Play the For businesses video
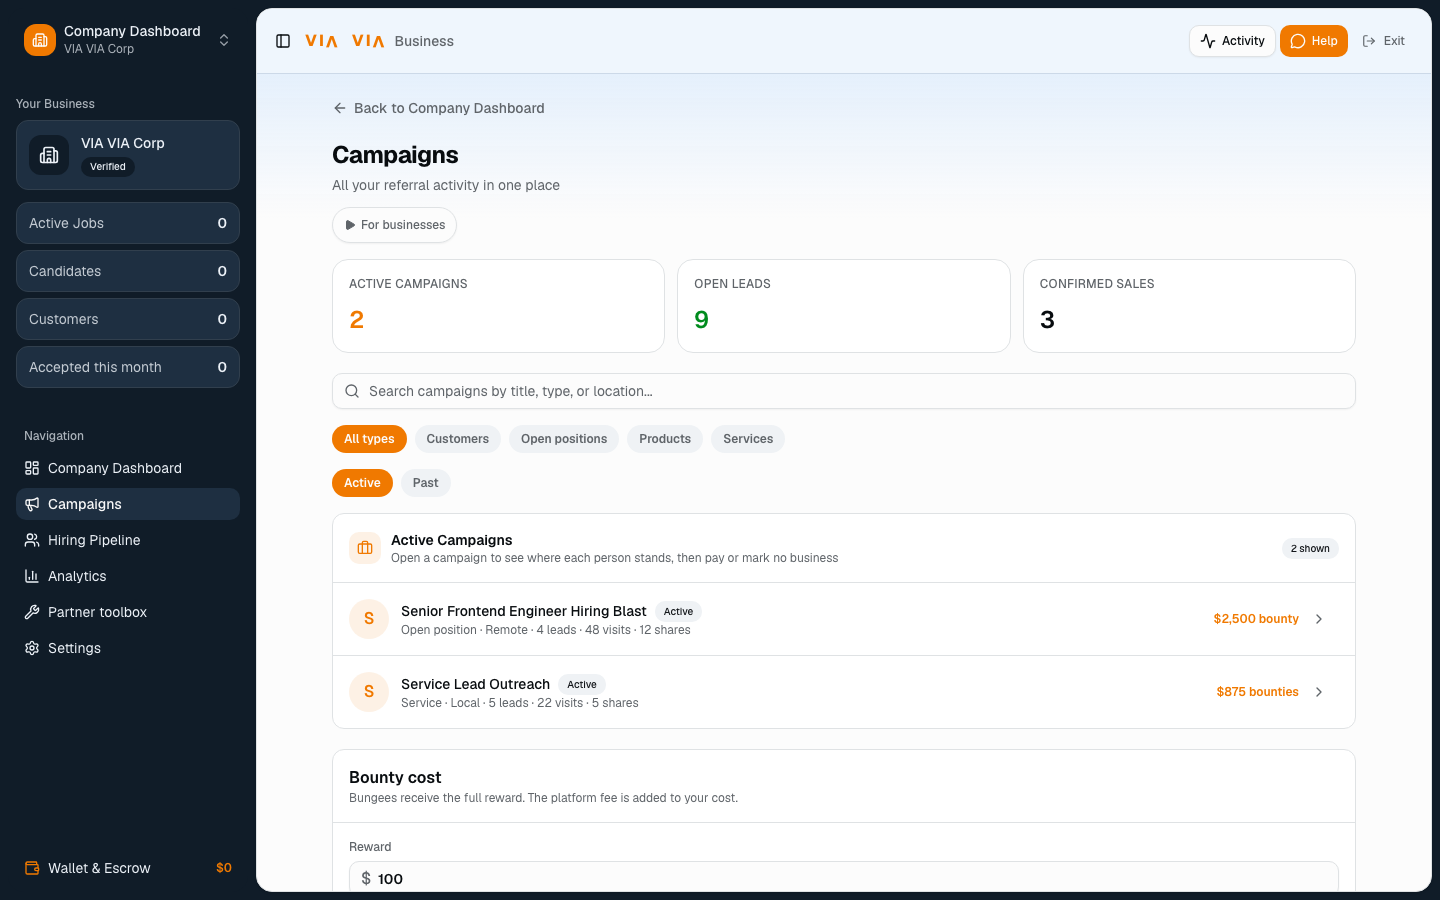1440x900 pixels. click(x=394, y=225)
